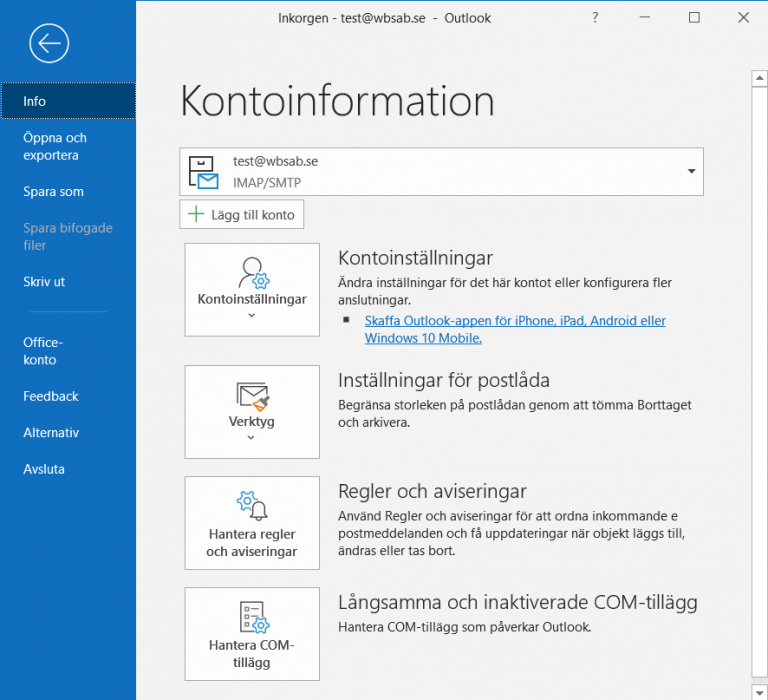Click the help question mark icon
768x700 pixels.
coord(596,18)
